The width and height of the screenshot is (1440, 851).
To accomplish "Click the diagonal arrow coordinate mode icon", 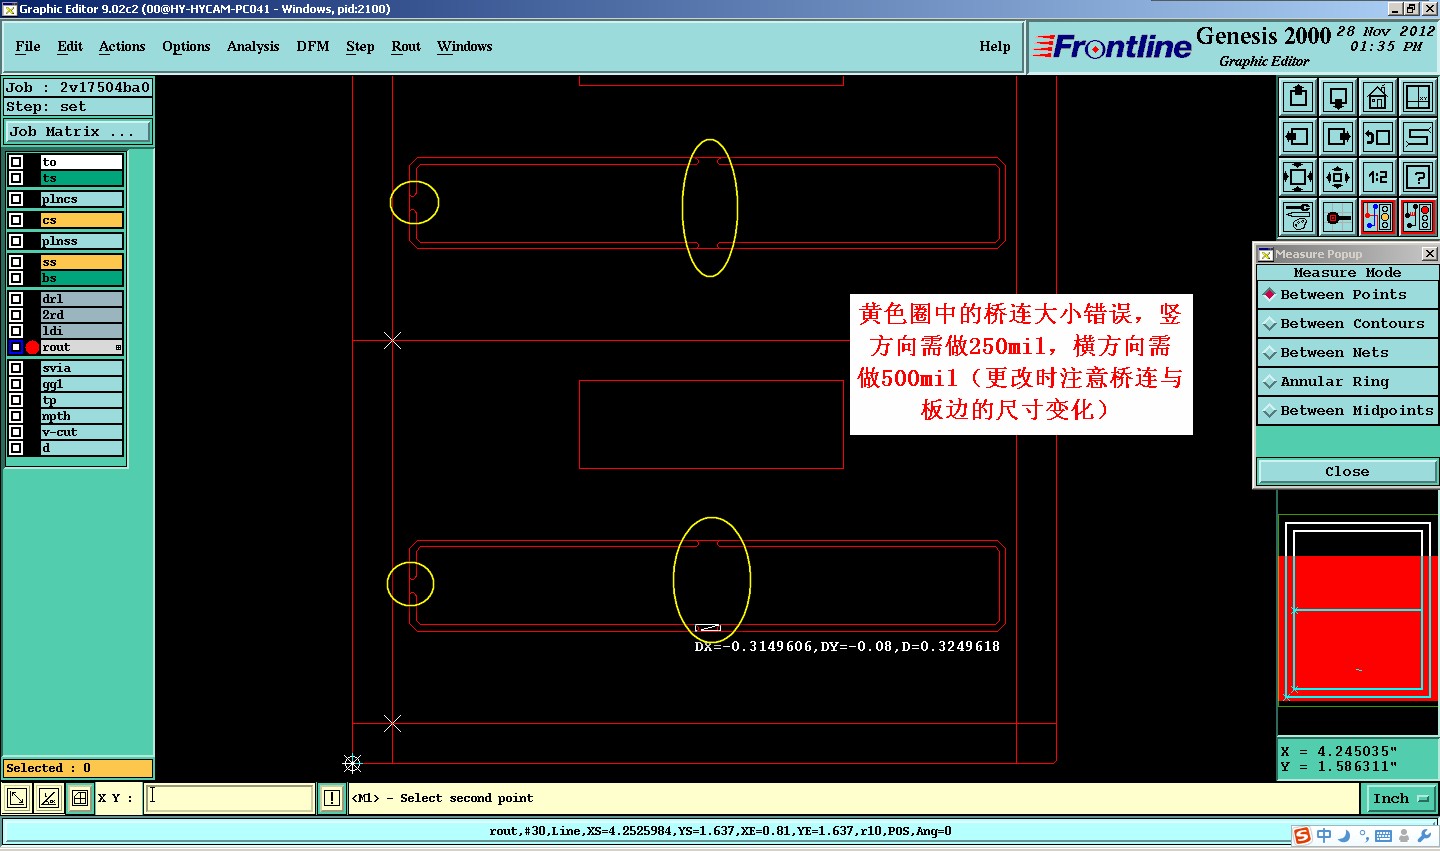I will tap(17, 798).
